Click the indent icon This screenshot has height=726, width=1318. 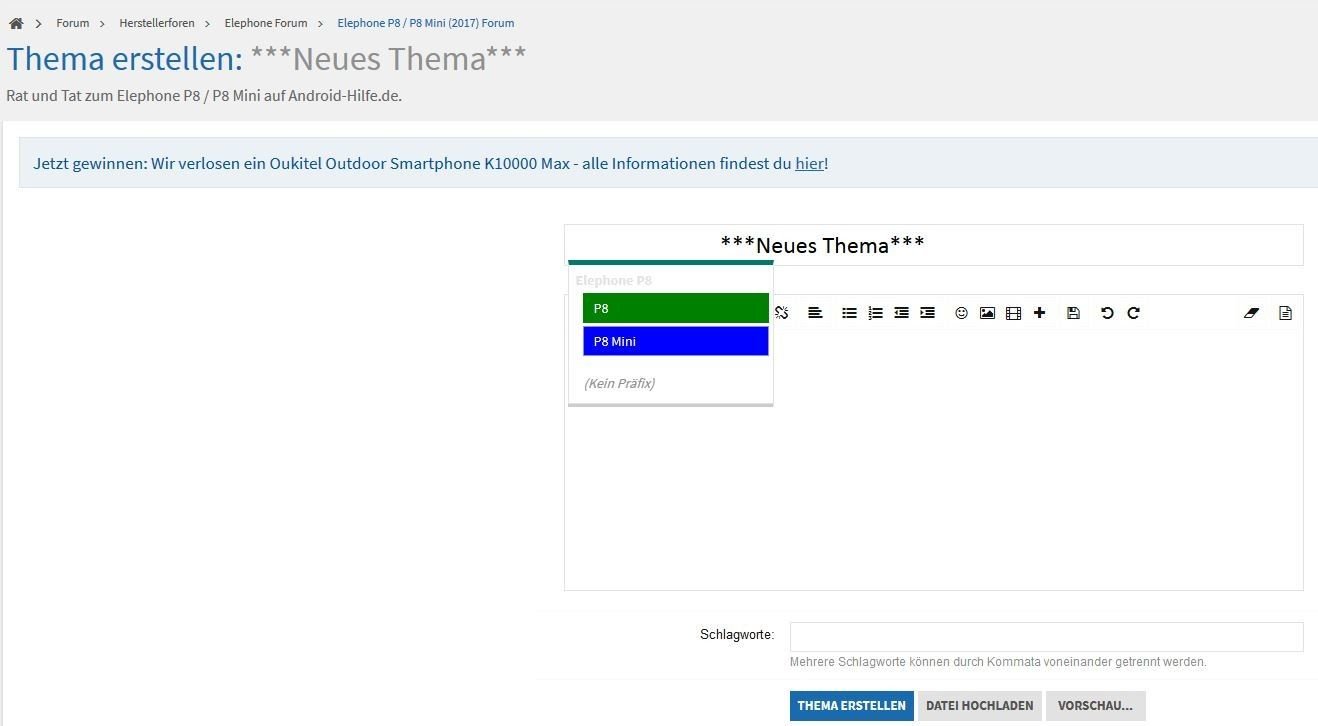pyautogui.click(x=927, y=313)
